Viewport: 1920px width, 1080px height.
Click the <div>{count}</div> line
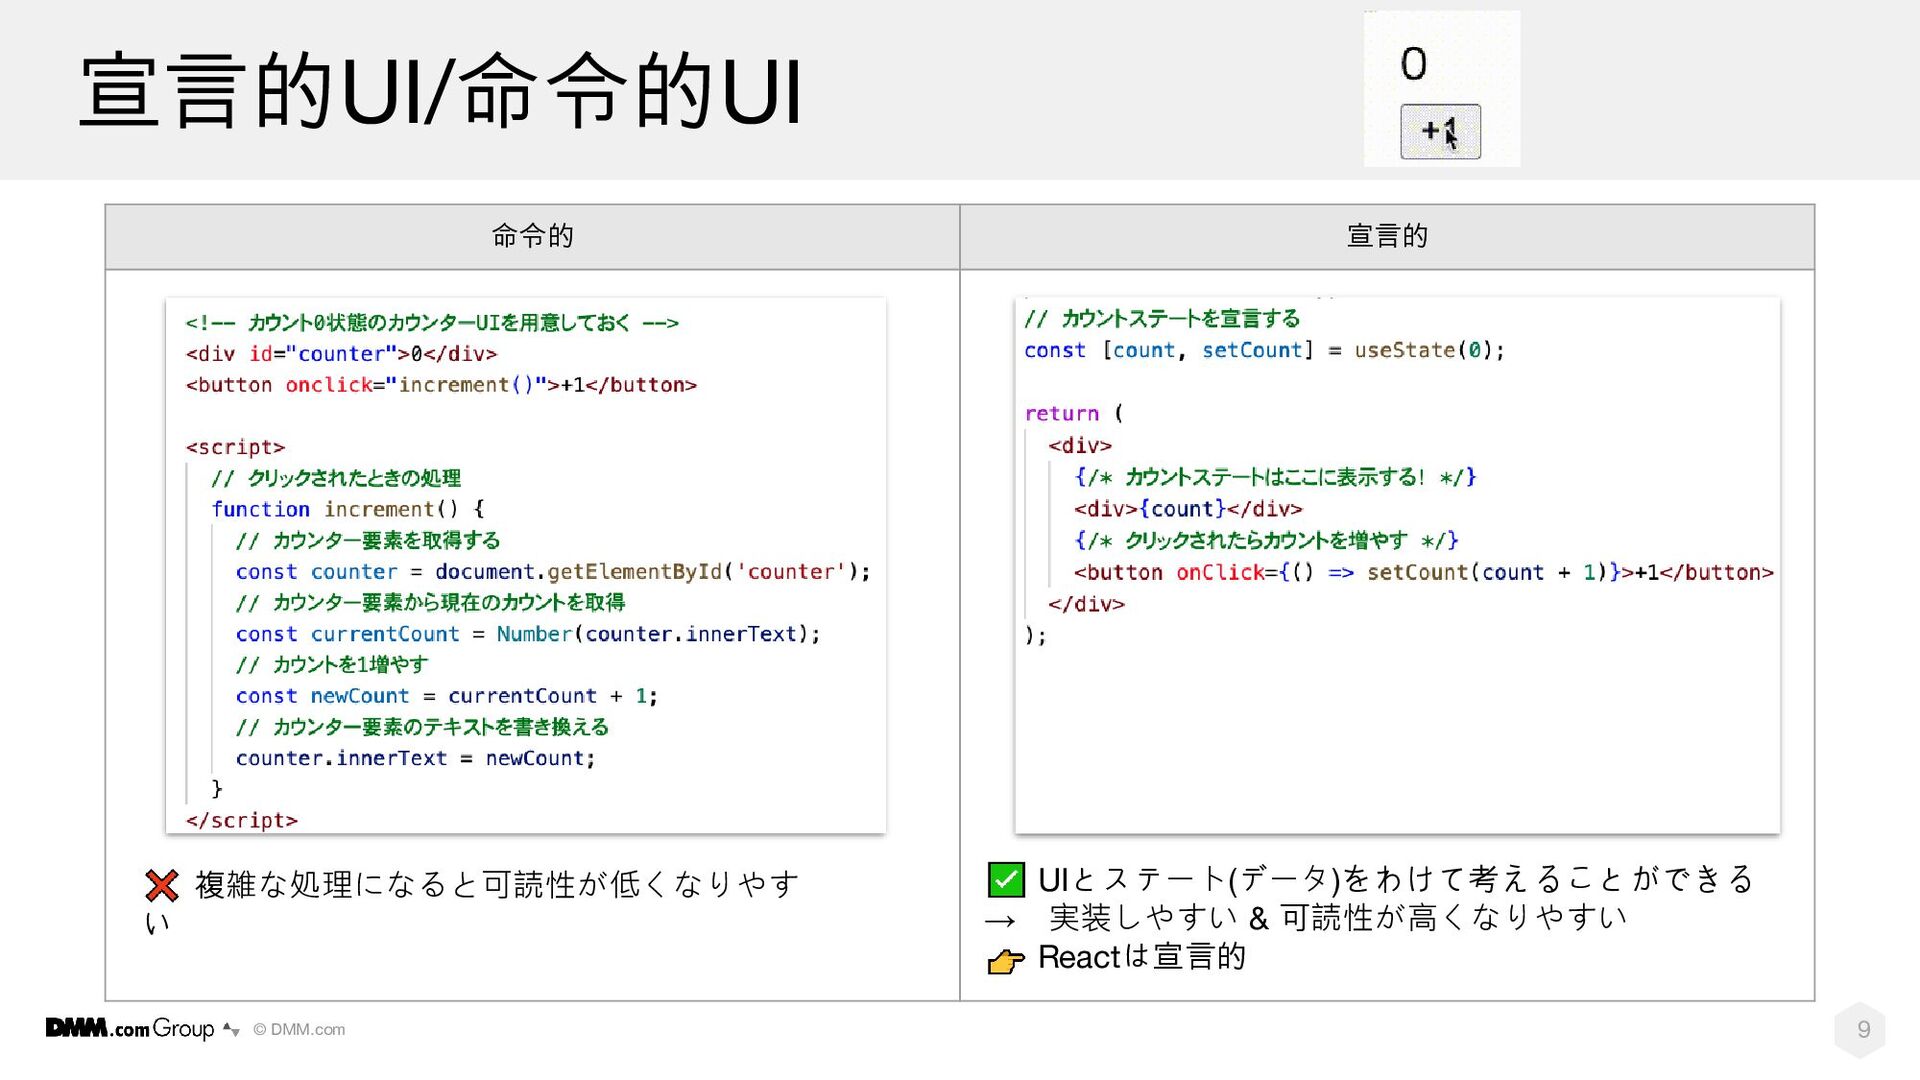click(1188, 509)
